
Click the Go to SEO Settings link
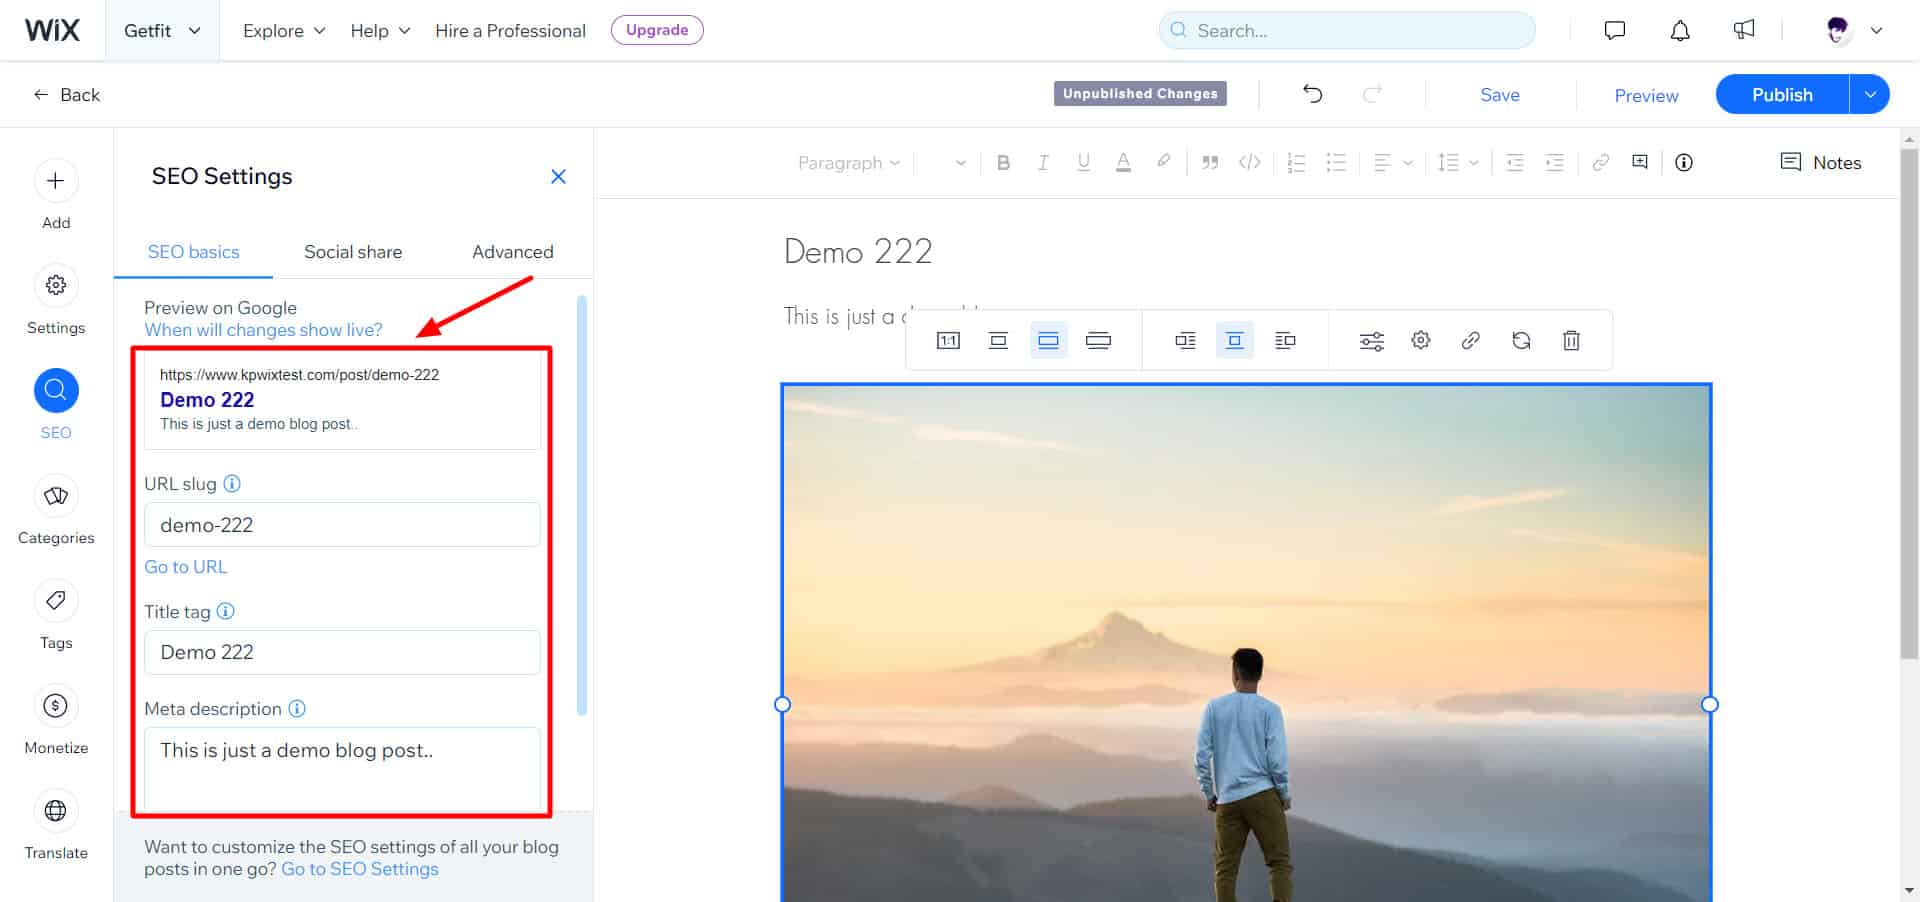tap(360, 869)
